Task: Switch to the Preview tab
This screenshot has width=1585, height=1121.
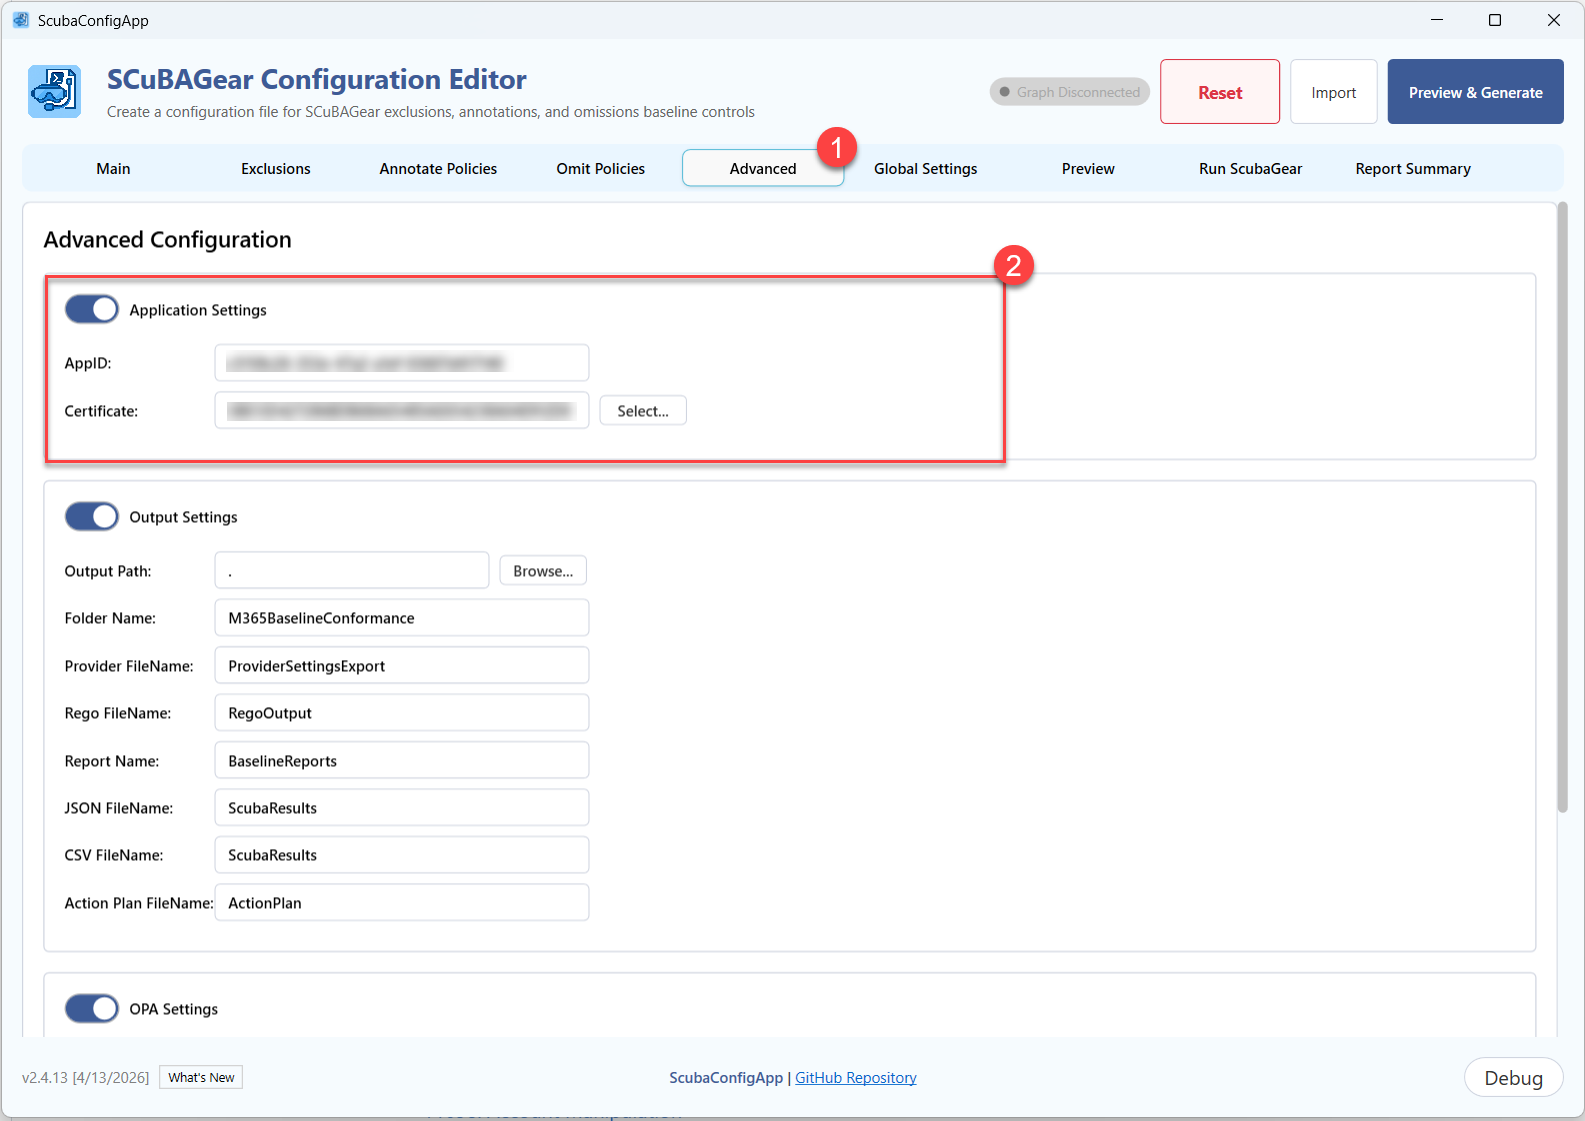Action: click(1088, 169)
